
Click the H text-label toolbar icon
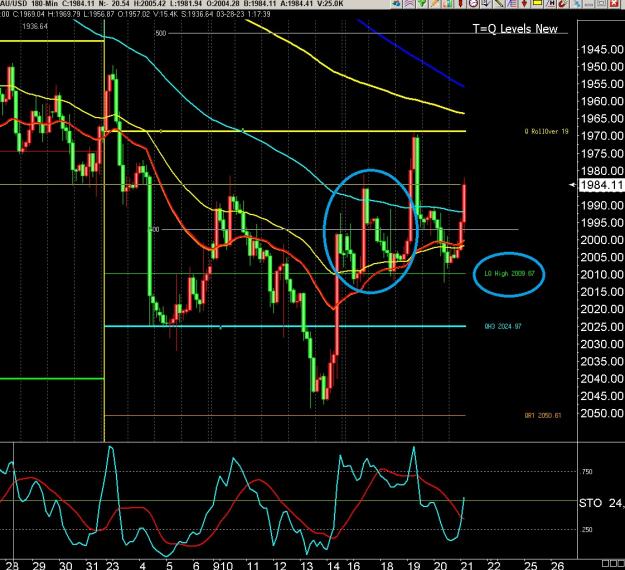point(550,4)
